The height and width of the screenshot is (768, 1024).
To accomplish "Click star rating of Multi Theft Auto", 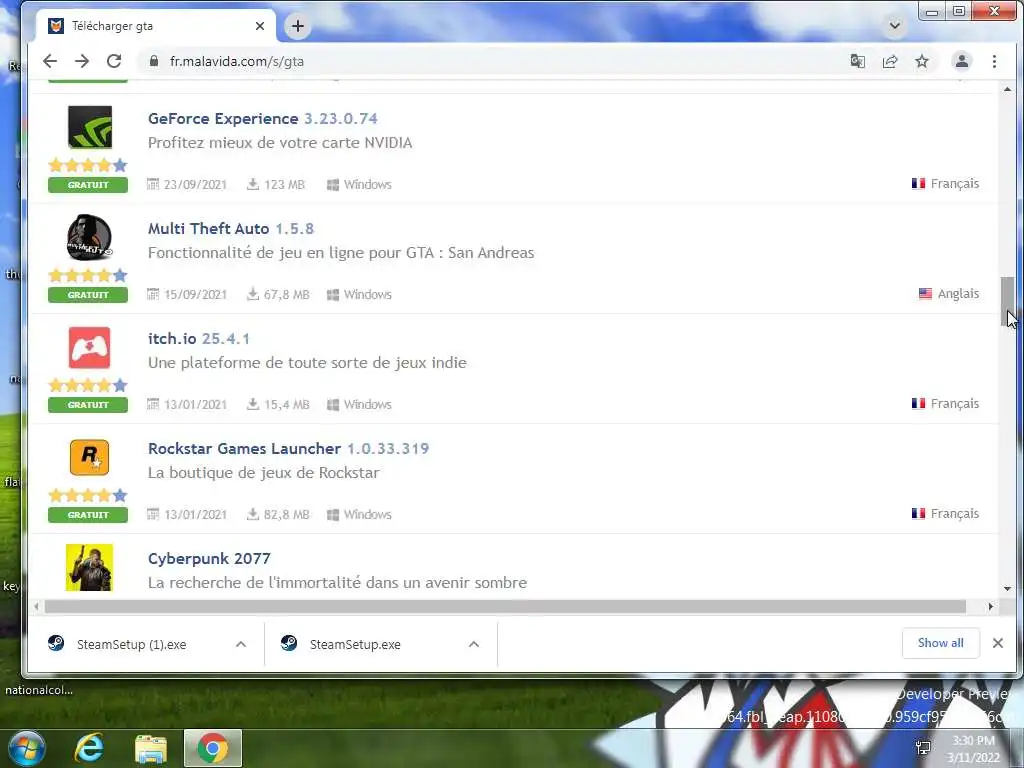I will click(88, 275).
